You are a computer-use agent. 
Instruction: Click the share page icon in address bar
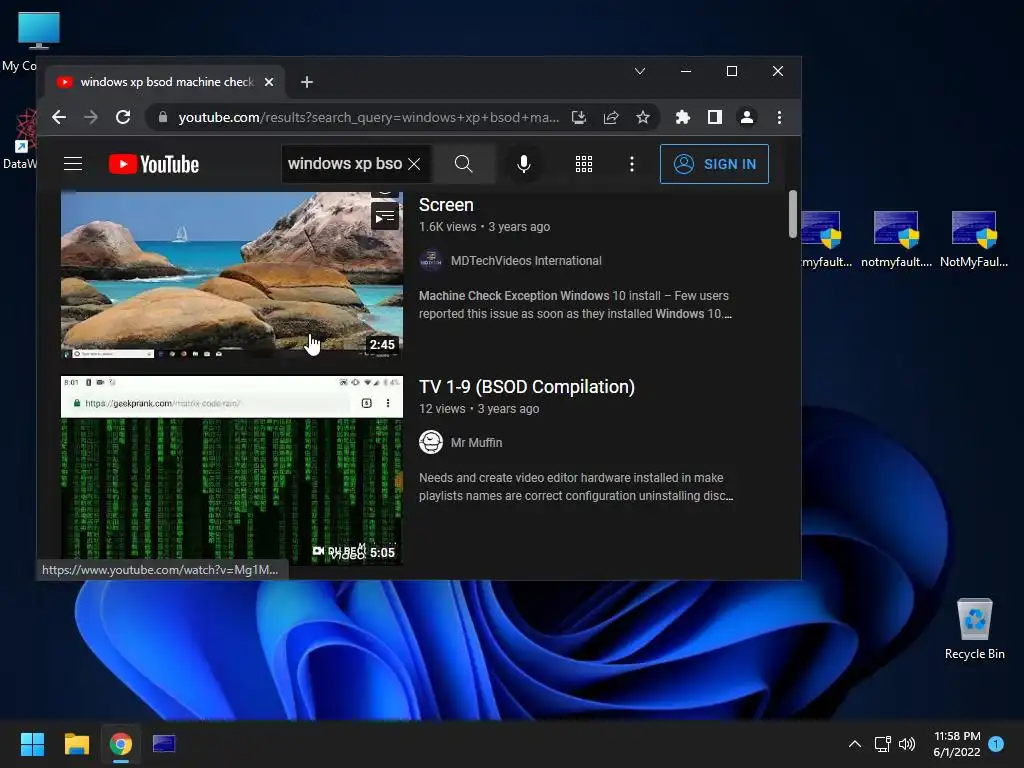pyautogui.click(x=611, y=117)
